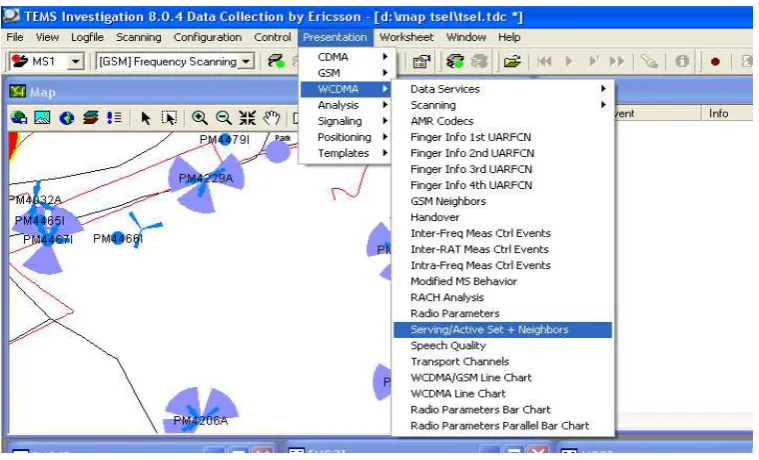Image resolution: width=759 pixels, height=460 pixels.
Task: Open the Worksheet menu
Action: (406, 37)
